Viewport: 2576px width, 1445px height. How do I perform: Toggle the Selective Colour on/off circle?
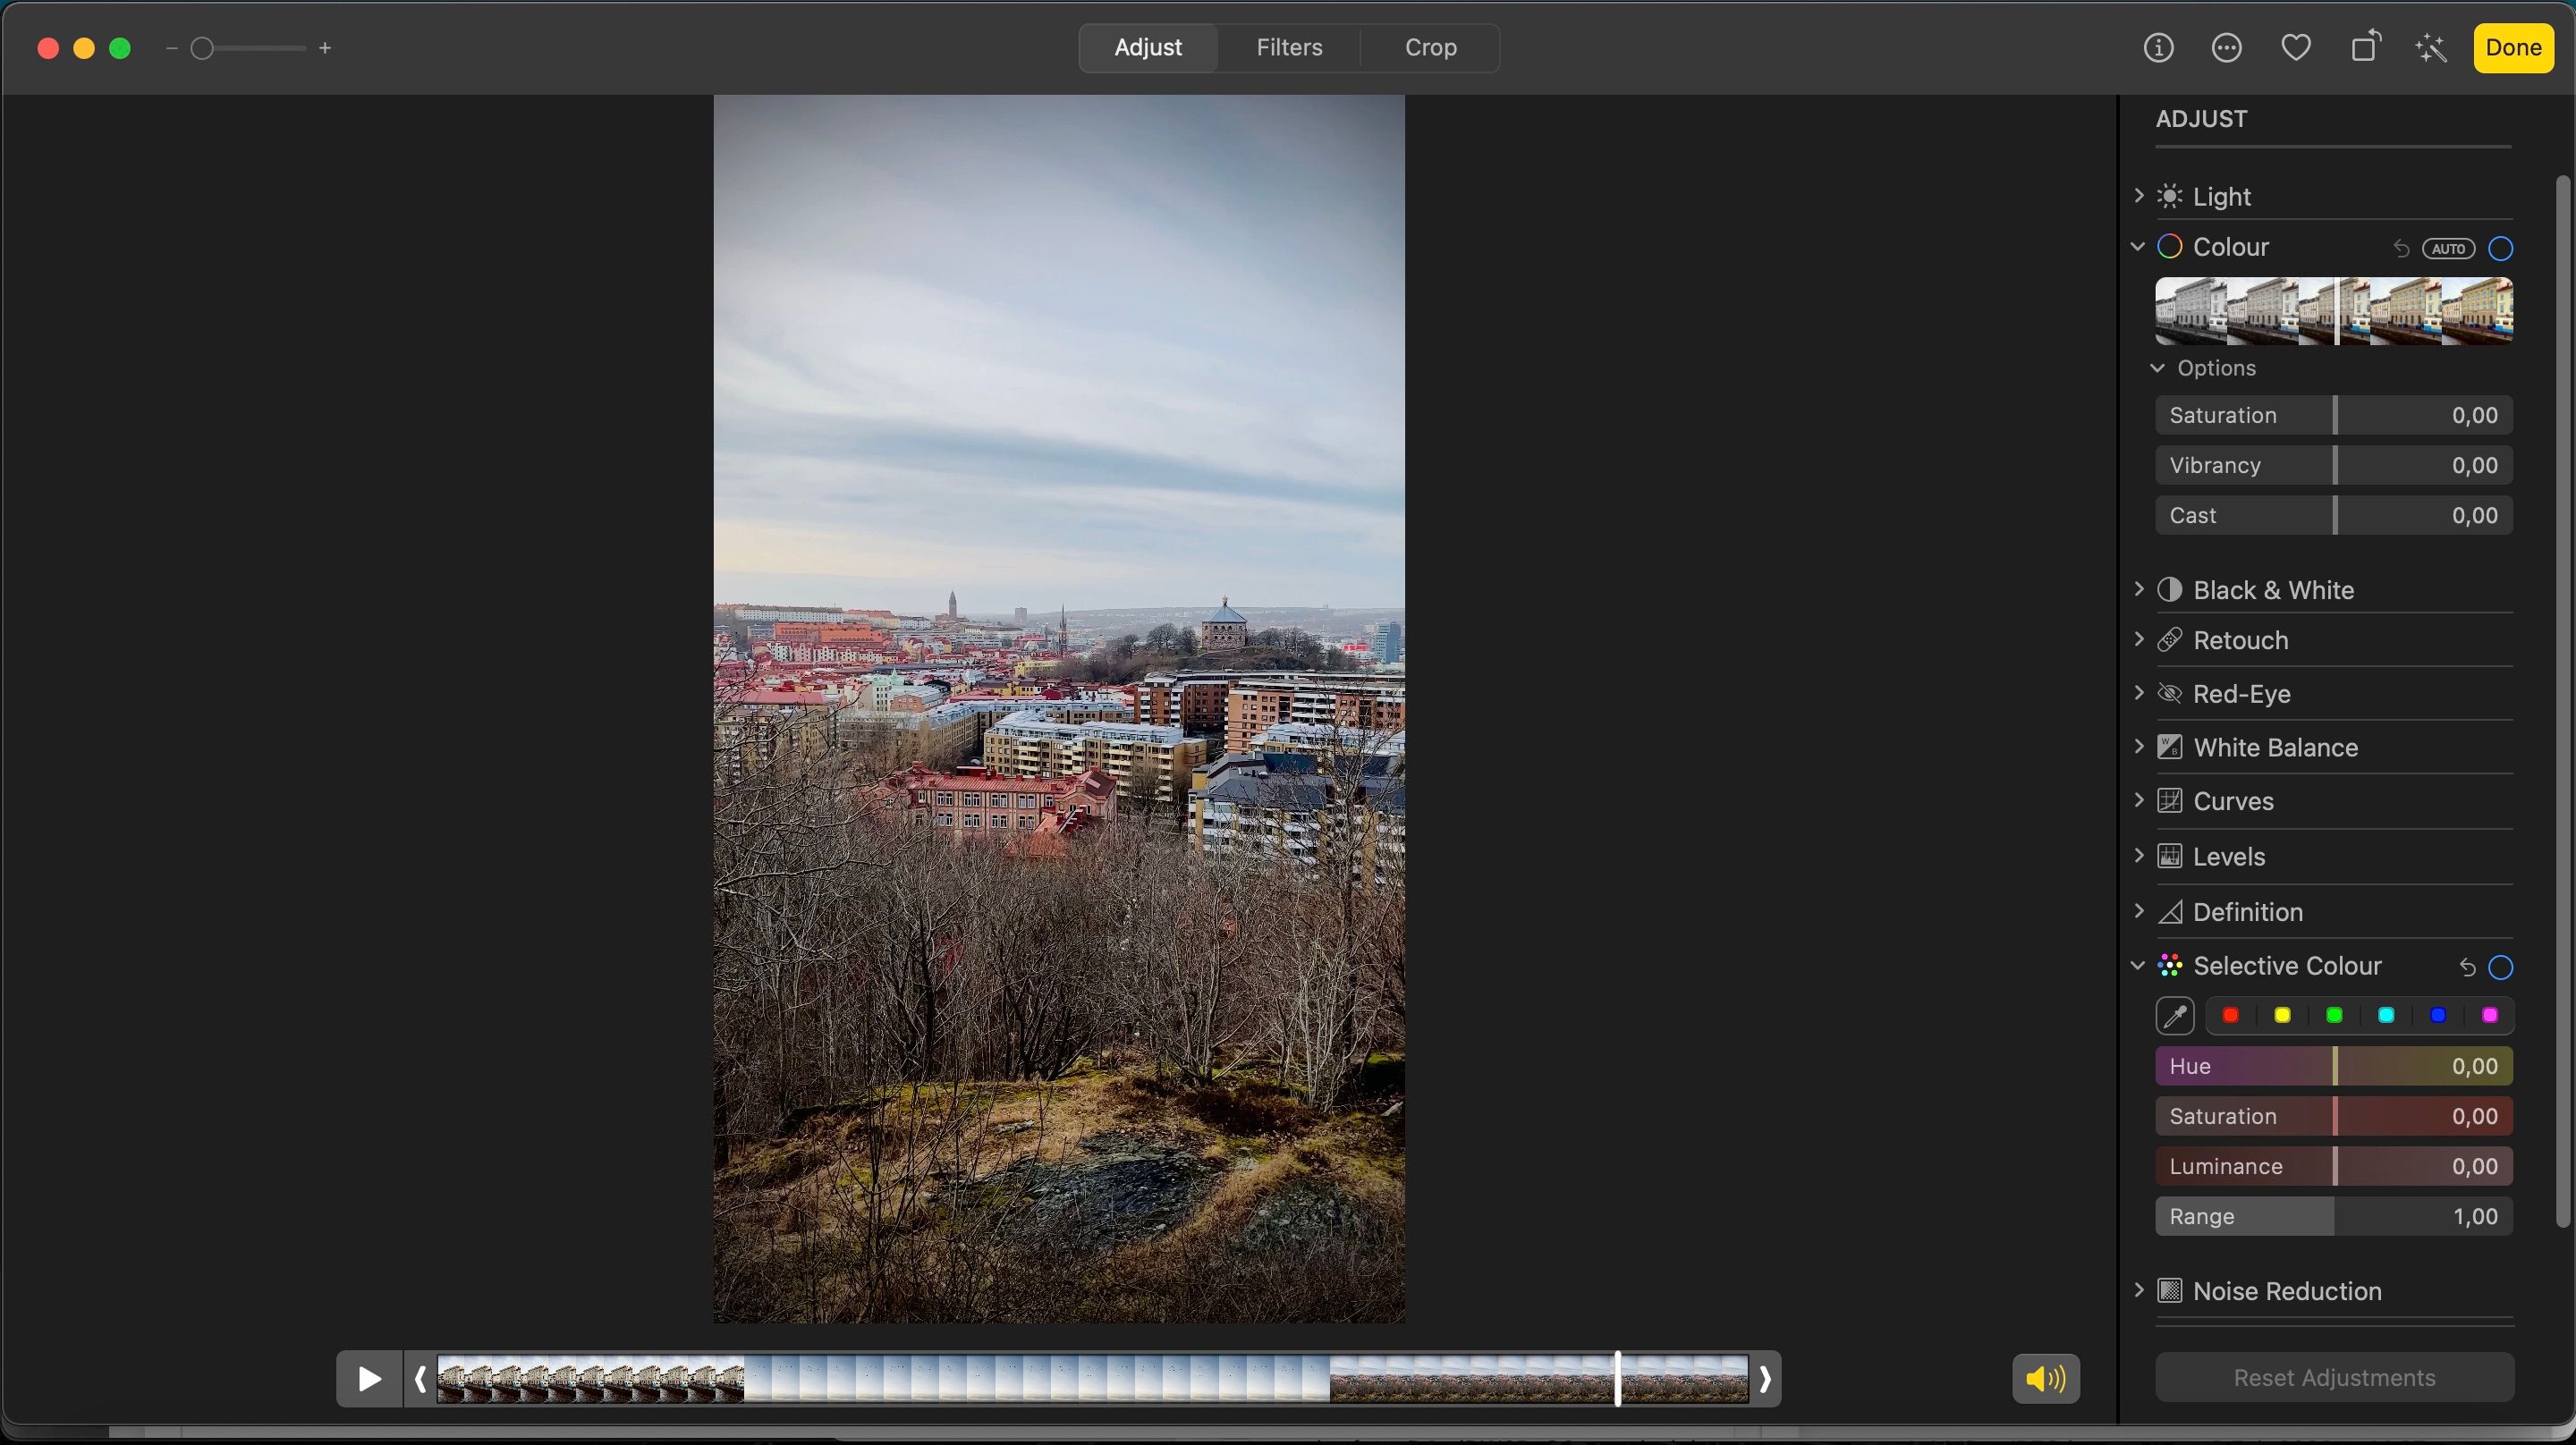pos(2500,967)
